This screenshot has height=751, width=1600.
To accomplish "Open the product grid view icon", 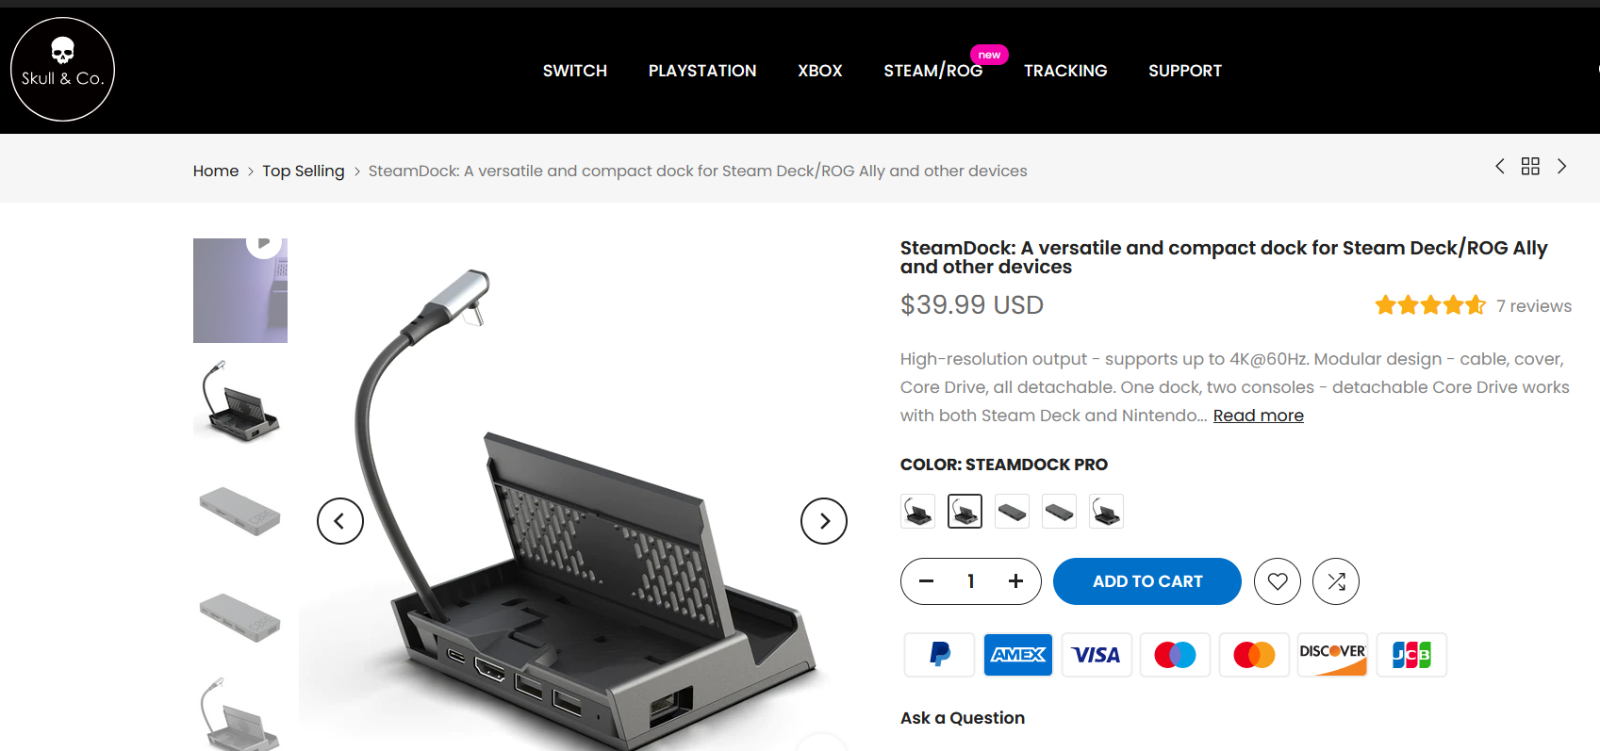I will click(1530, 166).
